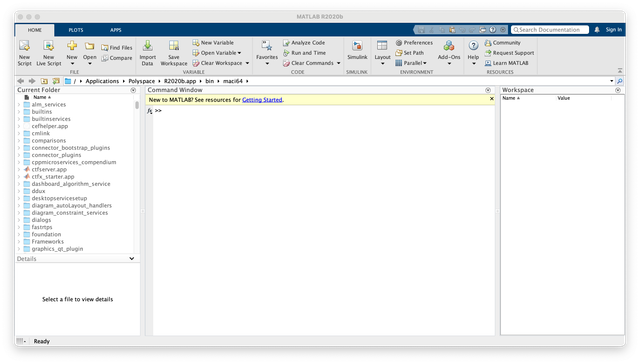
Task: Create a New Live Script
Action: coord(49,53)
